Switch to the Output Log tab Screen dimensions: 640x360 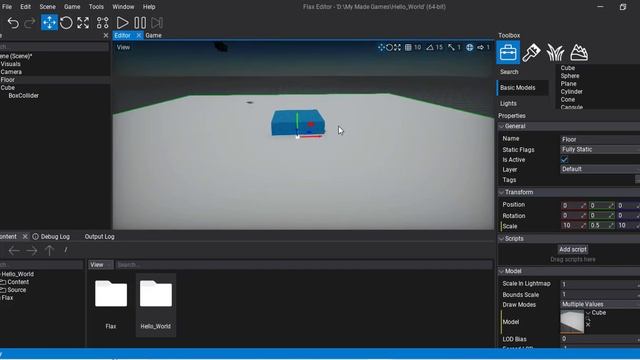(x=99, y=236)
